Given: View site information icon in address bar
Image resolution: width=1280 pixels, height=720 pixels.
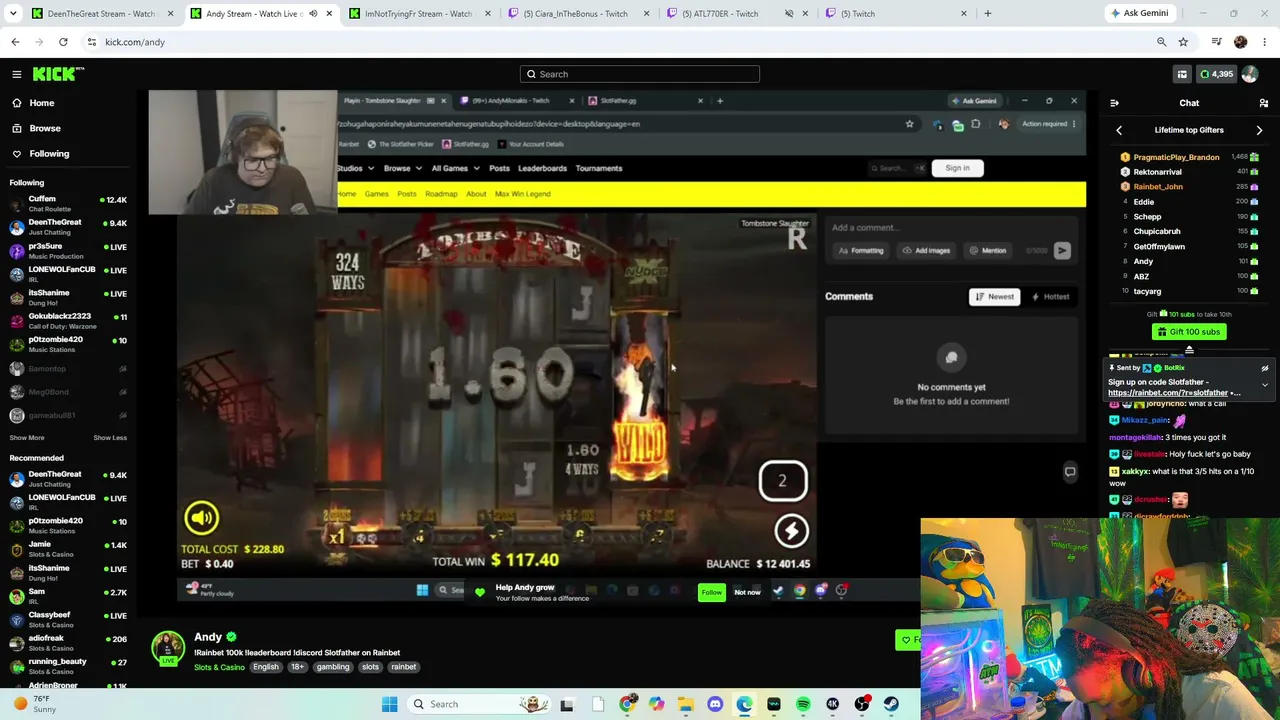Looking at the screenshot, I should 91,42.
